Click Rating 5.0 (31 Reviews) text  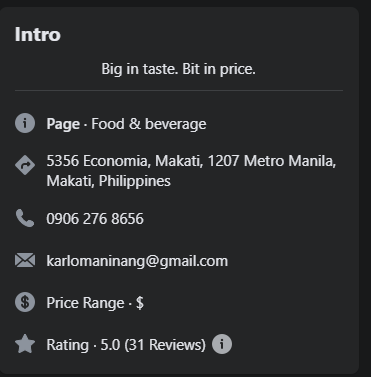point(126,345)
